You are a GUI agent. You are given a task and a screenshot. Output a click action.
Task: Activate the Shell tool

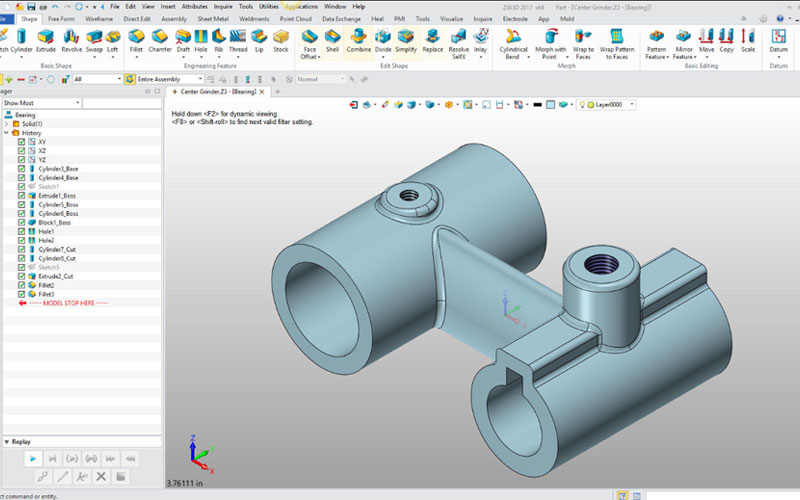tap(332, 41)
